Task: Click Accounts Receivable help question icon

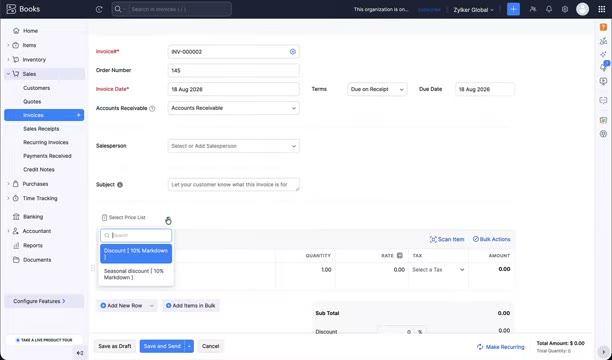Action: [152, 109]
